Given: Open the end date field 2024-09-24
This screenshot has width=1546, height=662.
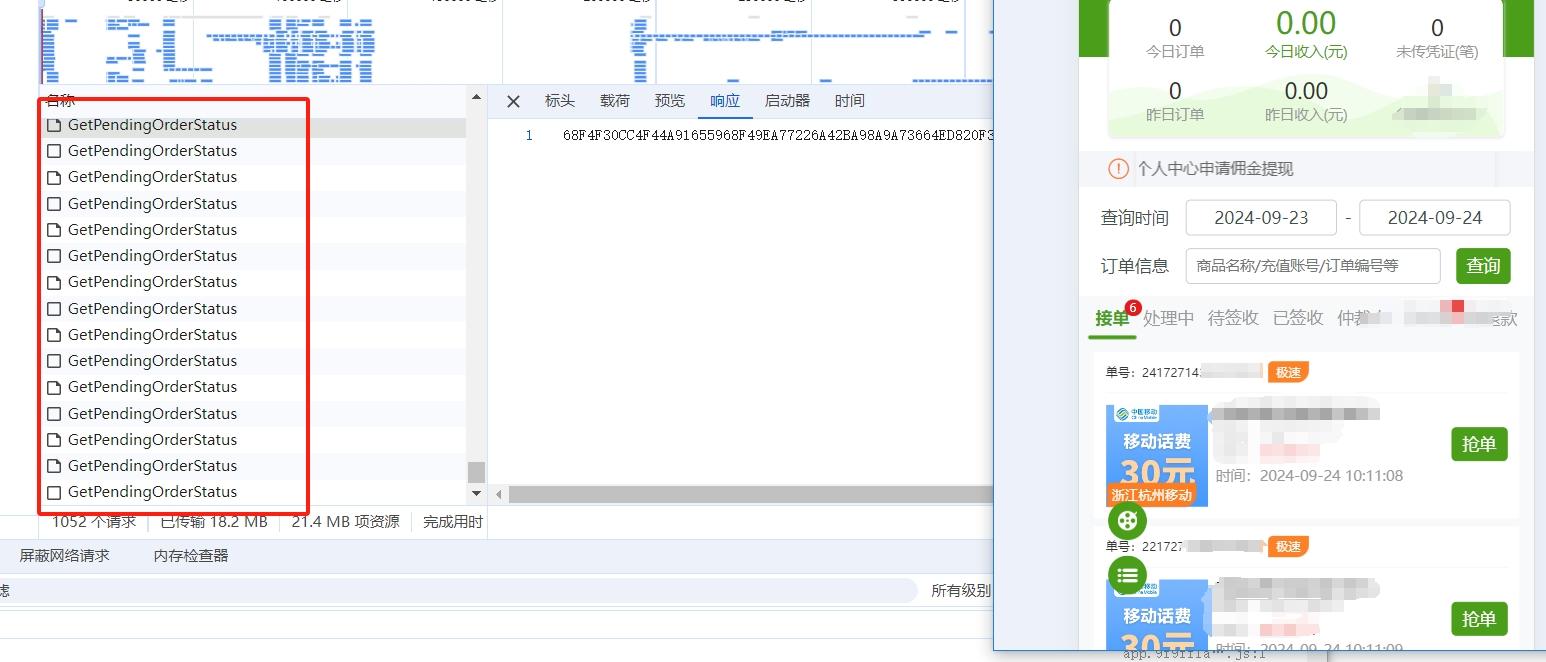Looking at the screenshot, I should (1435, 218).
